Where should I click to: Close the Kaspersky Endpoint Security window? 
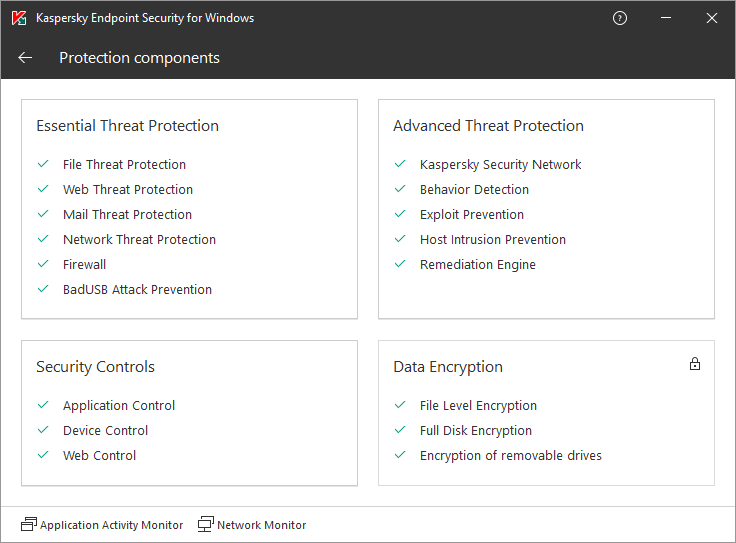(x=712, y=18)
